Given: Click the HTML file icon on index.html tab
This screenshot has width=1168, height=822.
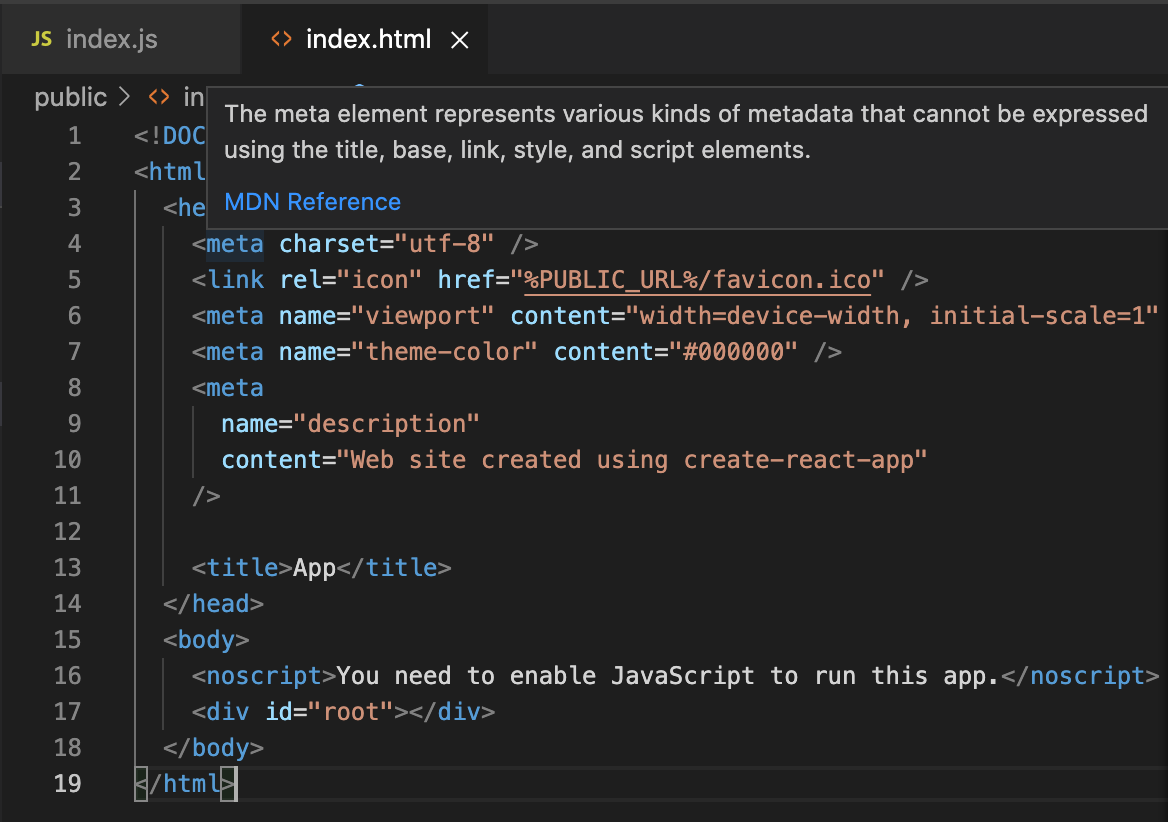Looking at the screenshot, I should 281,39.
